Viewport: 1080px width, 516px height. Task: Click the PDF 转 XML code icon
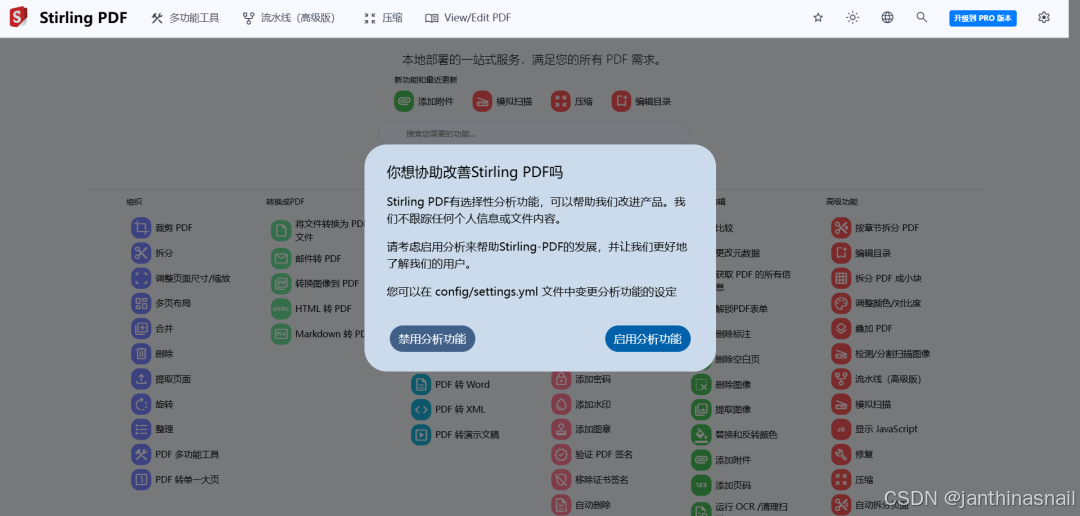click(x=421, y=409)
